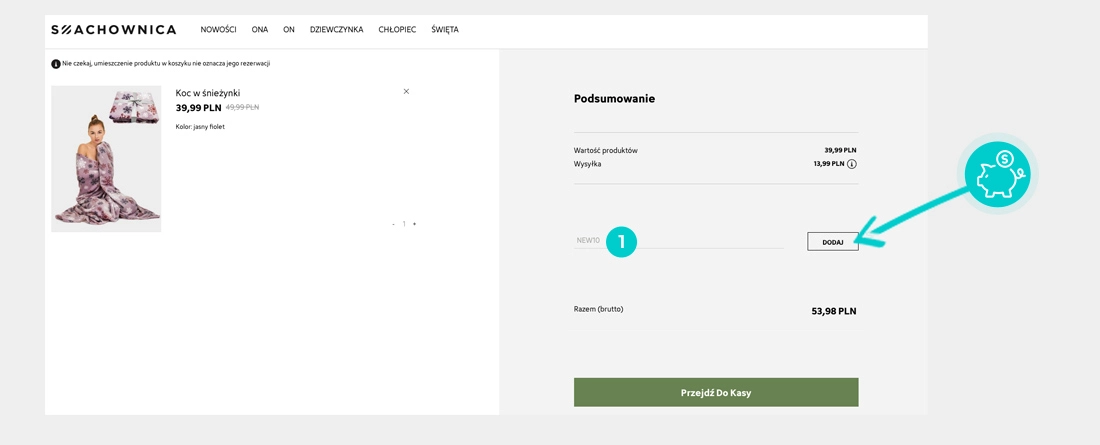Open the Nowości menu

[x=218, y=30]
